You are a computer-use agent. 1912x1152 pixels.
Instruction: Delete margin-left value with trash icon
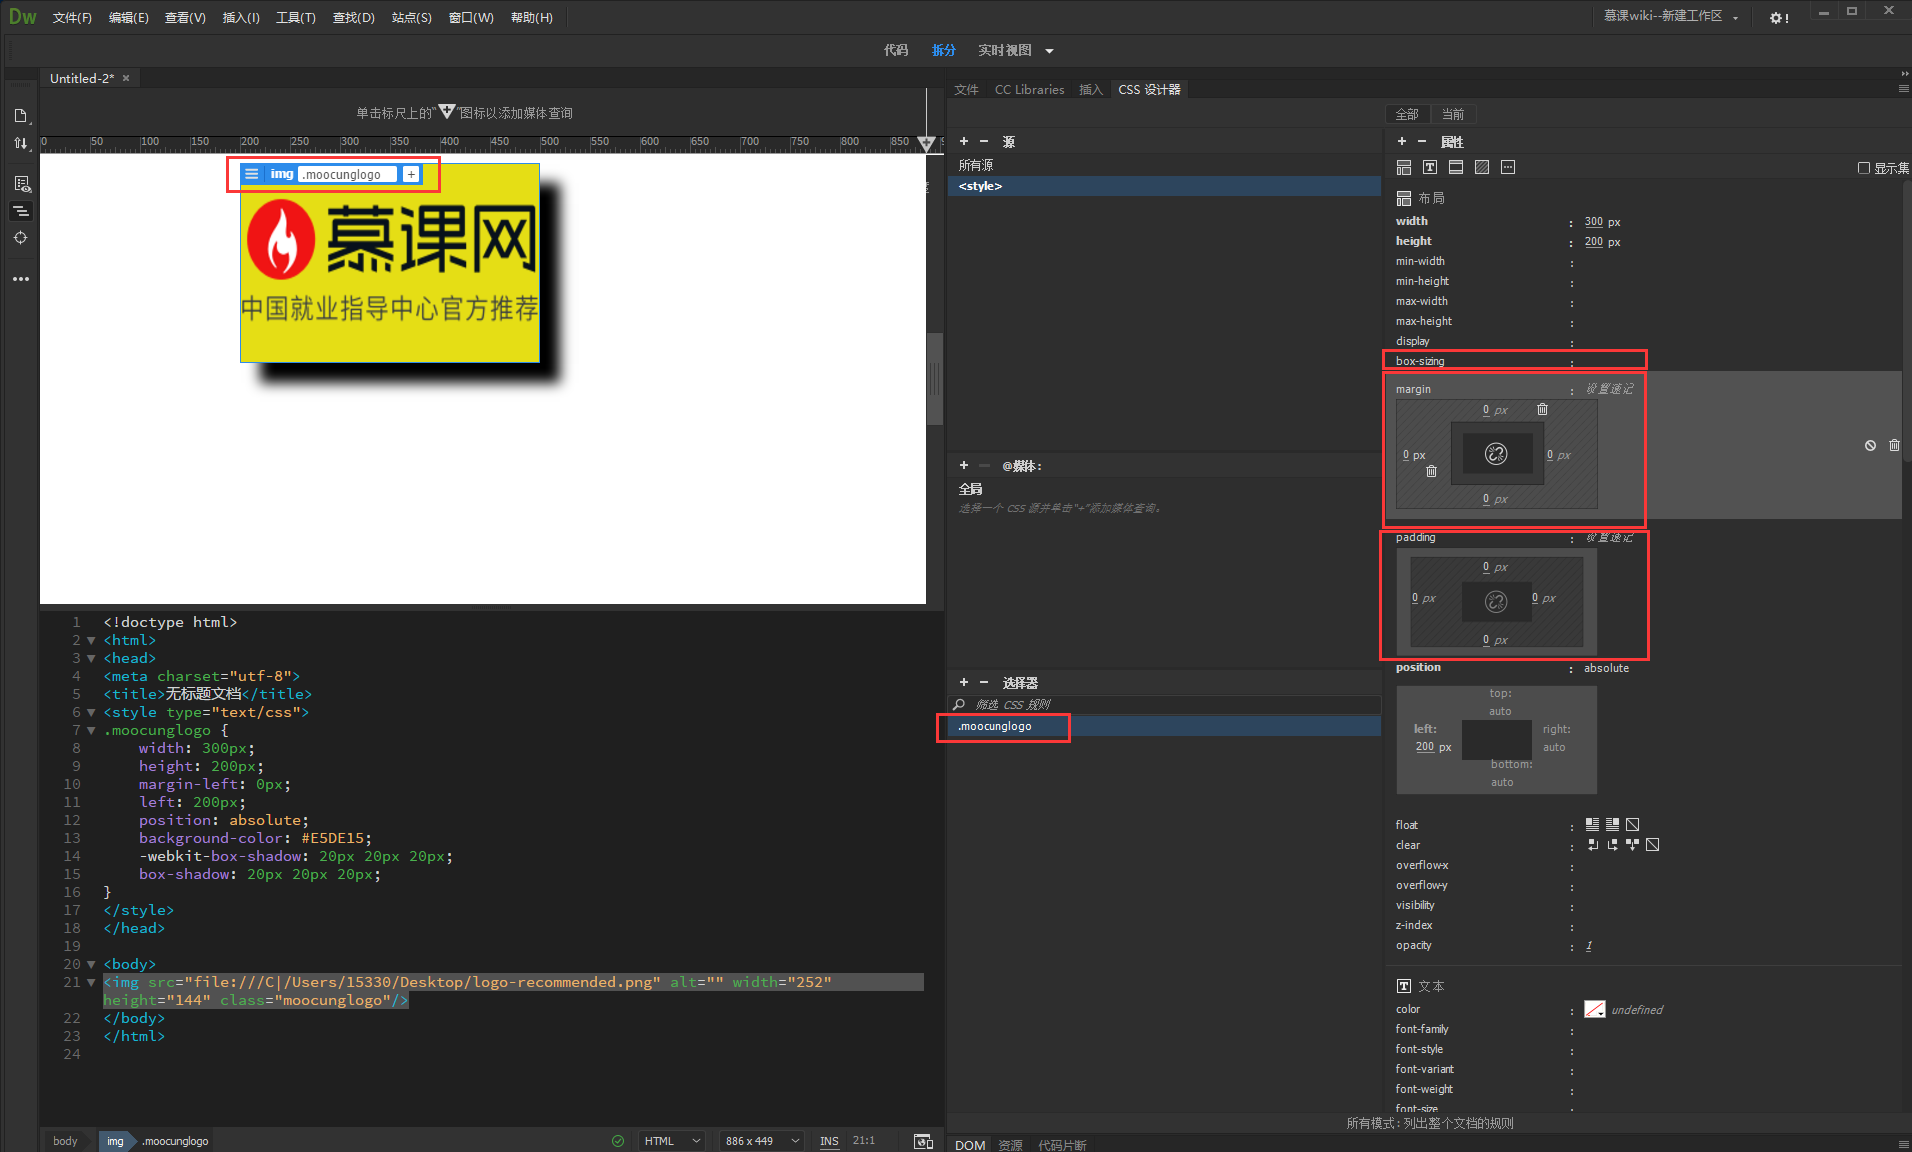(x=1431, y=471)
